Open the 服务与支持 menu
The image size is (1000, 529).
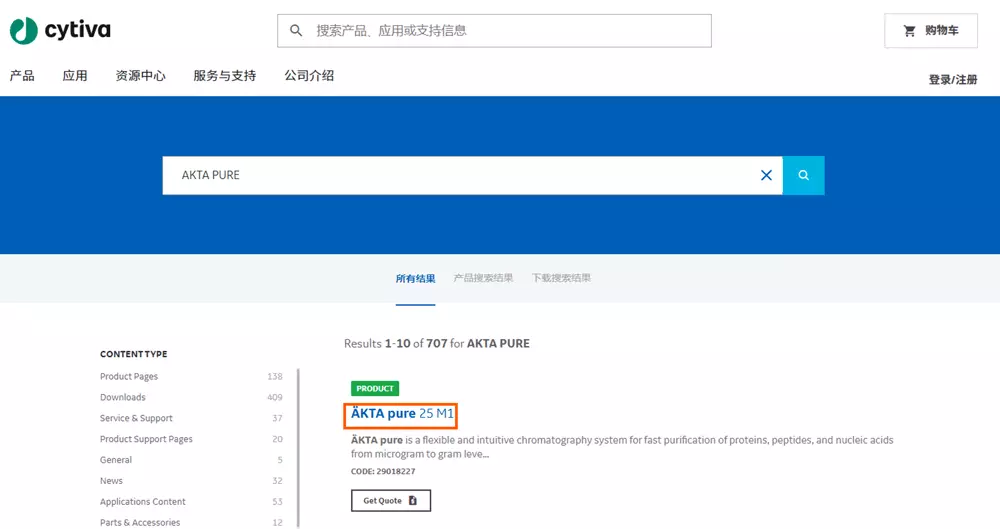(x=224, y=76)
